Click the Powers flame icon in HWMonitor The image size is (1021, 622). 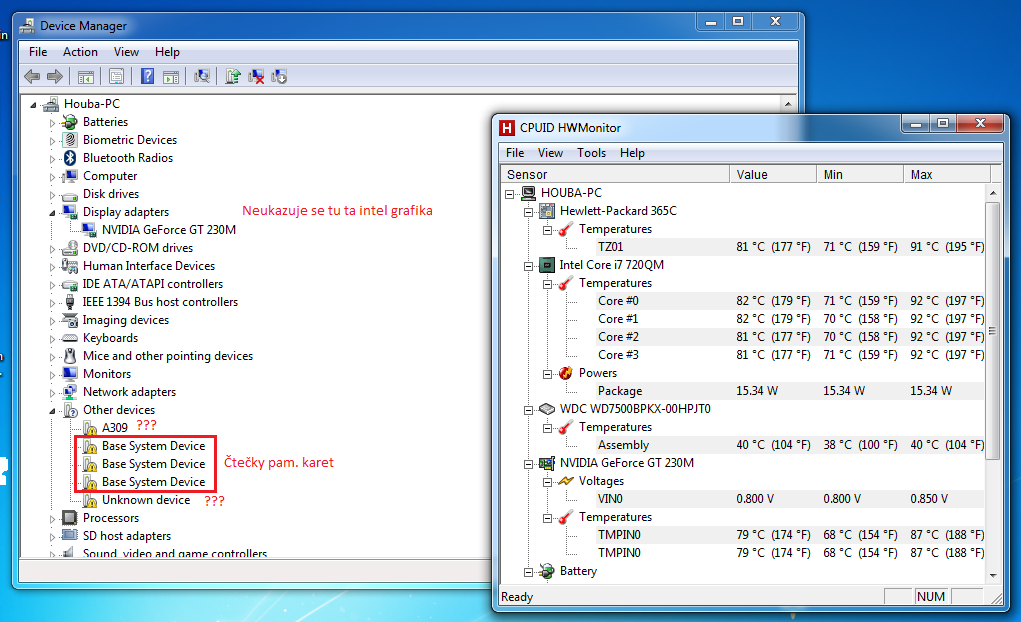tap(566, 373)
